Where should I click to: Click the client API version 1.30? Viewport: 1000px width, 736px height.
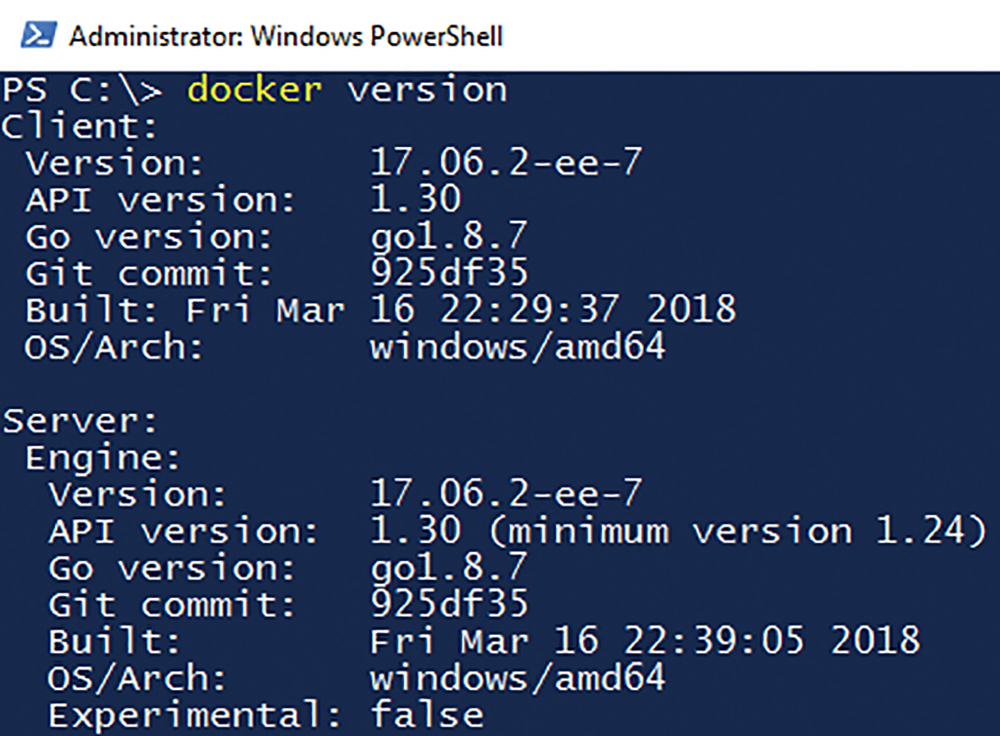[x=416, y=200]
